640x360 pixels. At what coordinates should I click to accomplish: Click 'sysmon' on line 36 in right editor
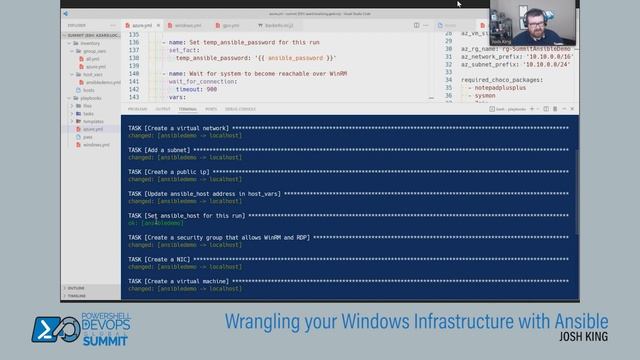point(485,96)
